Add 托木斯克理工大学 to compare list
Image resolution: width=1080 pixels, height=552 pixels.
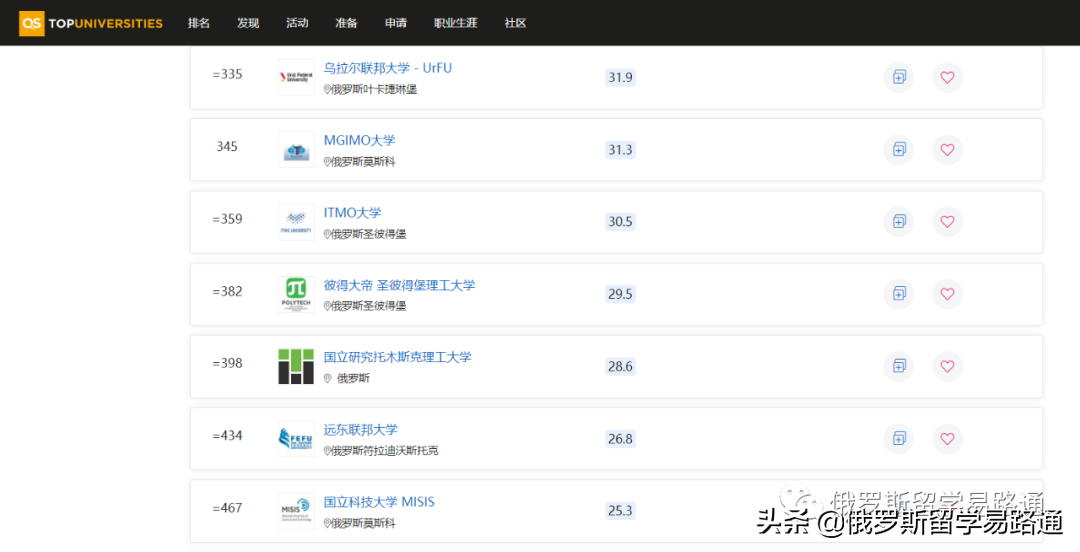tap(899, 366)
